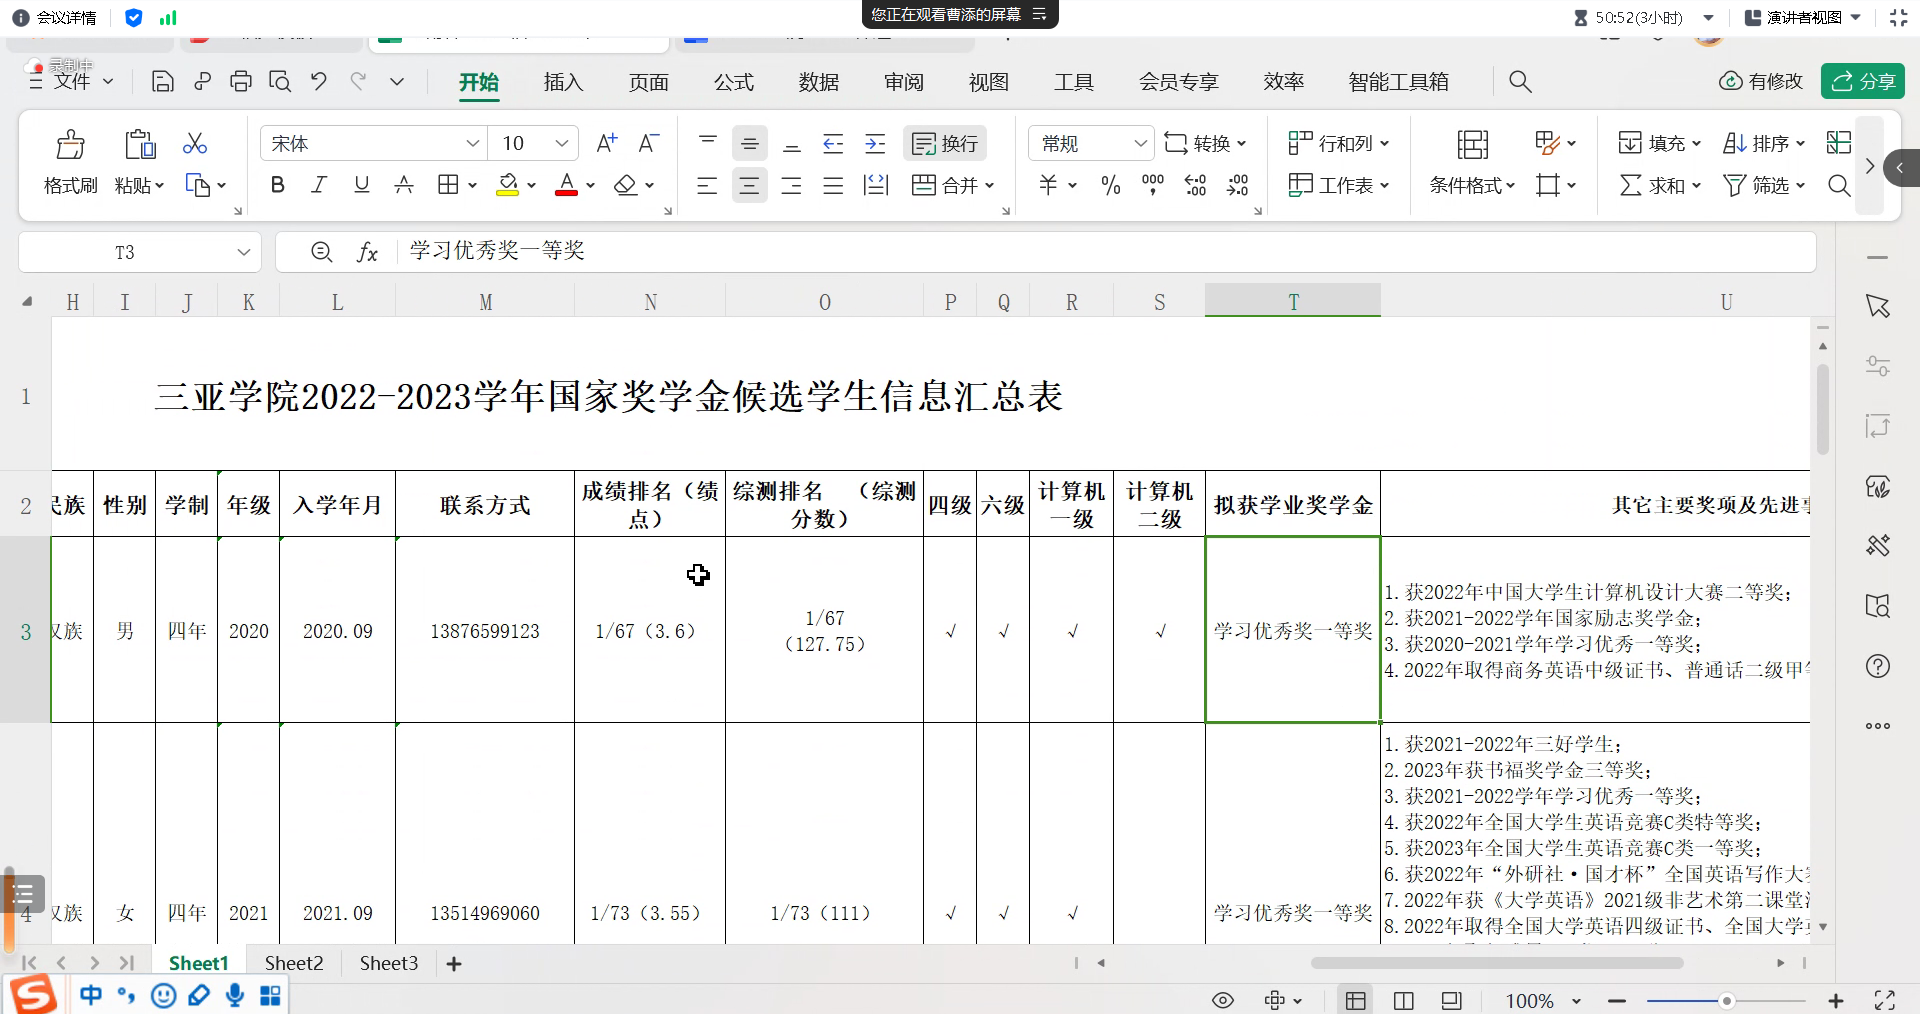Click the zoom slider handle in status bar
This screenshot has width=1920, height=1016.
point(1726,1001)
